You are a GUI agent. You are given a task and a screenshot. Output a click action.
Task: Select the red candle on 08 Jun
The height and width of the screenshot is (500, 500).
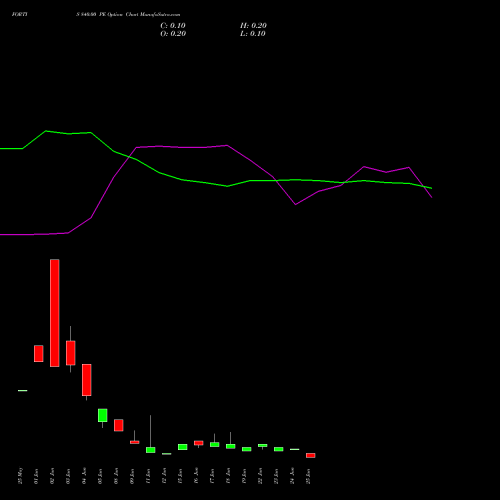click(x=119, y=425)
